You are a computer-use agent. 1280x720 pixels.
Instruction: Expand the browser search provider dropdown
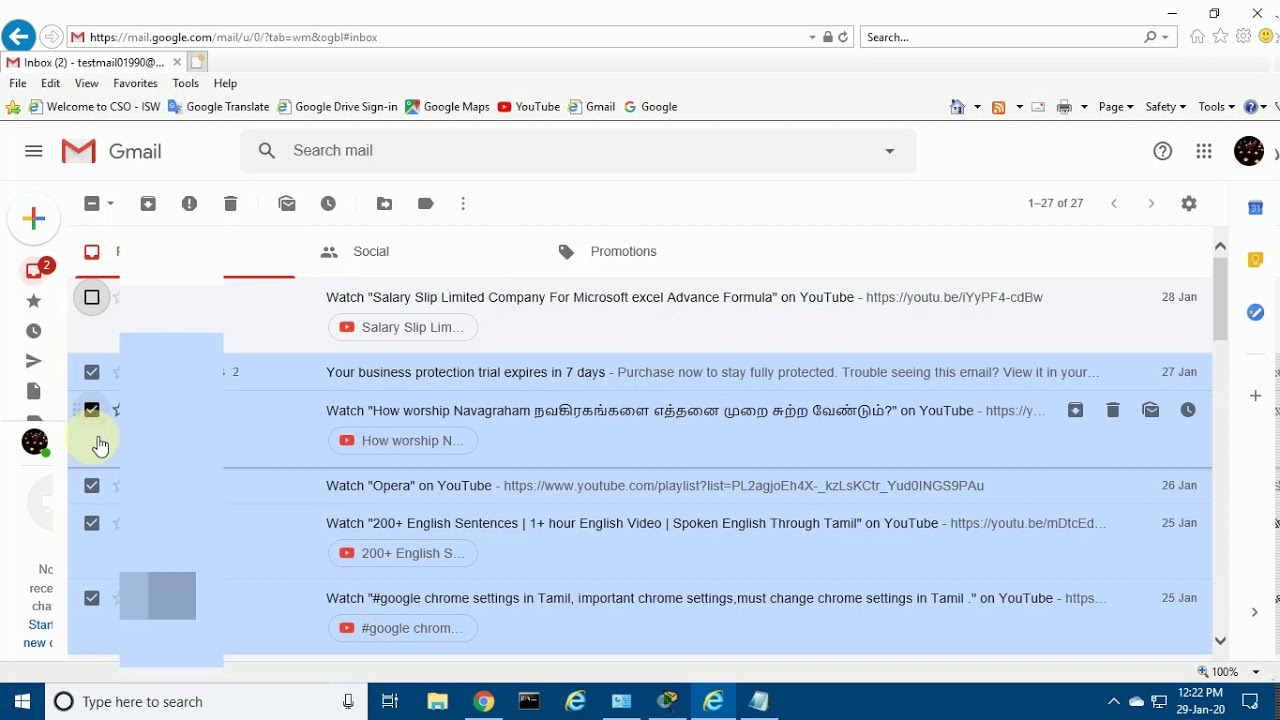click(x=1165, y=37)
